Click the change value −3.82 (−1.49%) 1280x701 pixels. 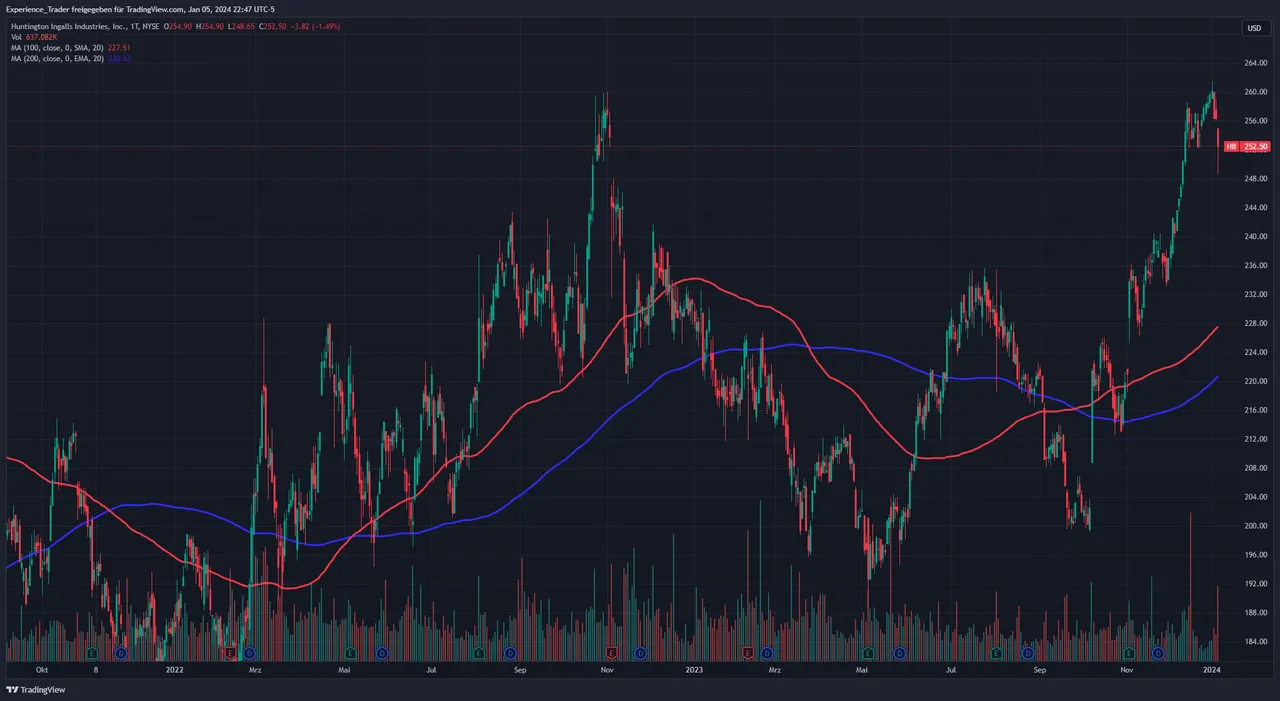(x=315, y=26)
